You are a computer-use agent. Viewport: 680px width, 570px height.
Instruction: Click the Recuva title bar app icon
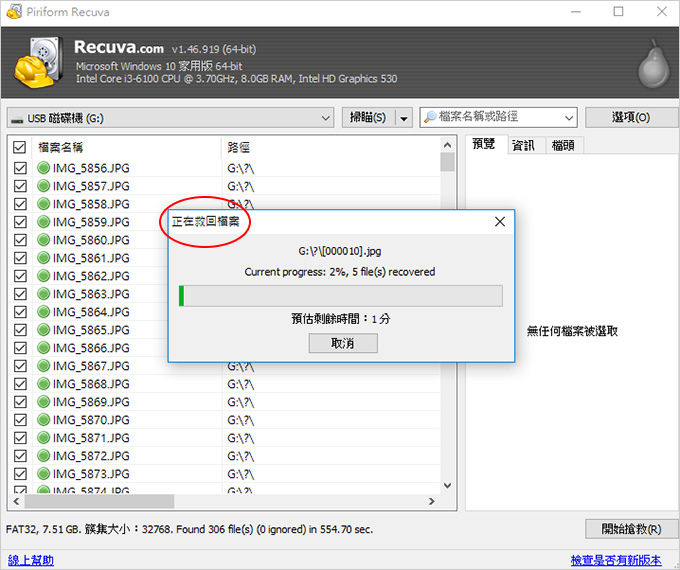coord(14,11)
